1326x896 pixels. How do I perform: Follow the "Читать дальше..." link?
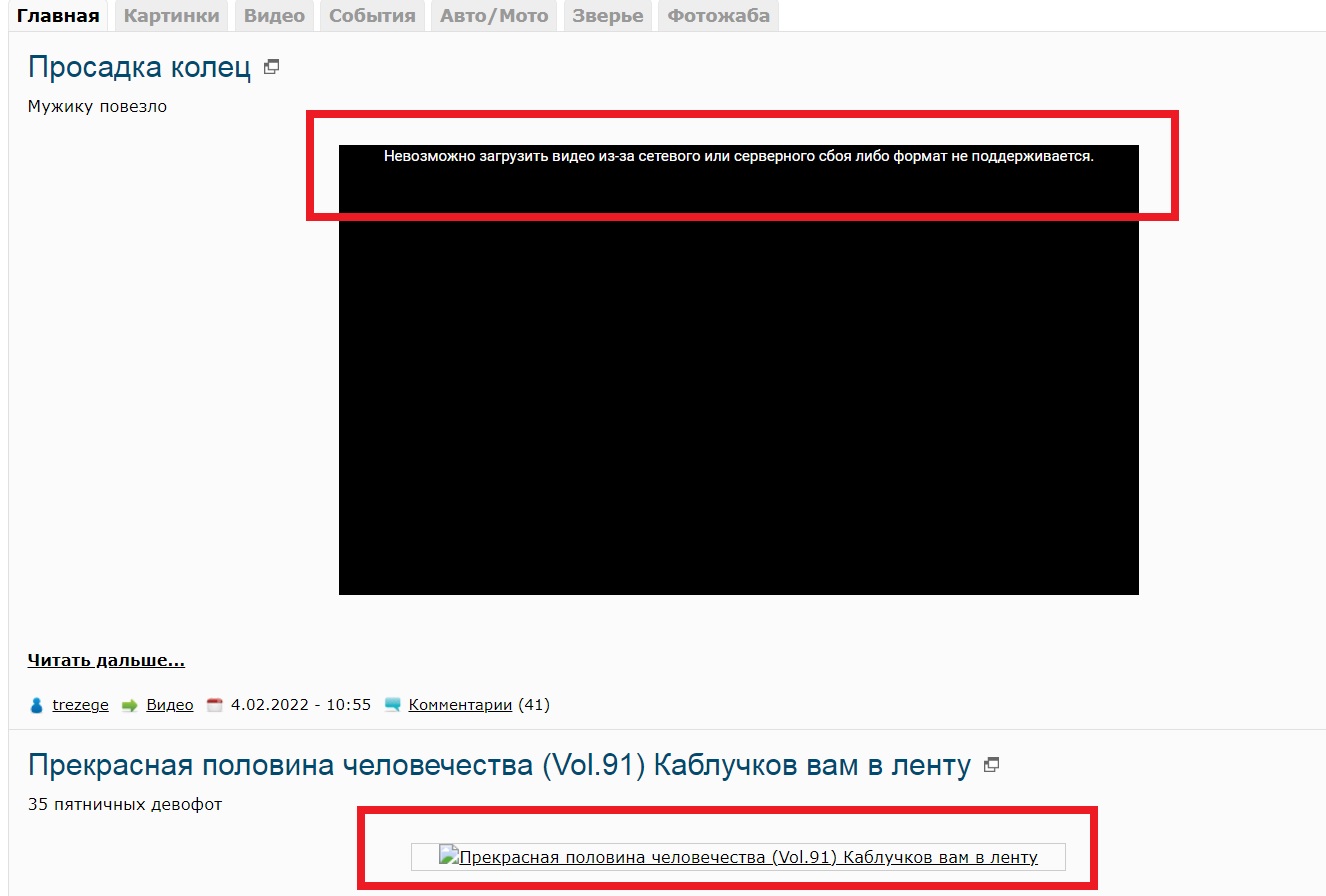click(x=106, y=660)
